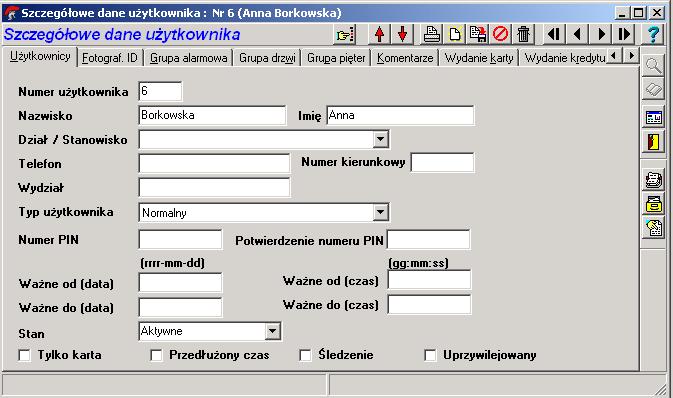
Task: Open help with the question mark icon
Action: [653, 34]
